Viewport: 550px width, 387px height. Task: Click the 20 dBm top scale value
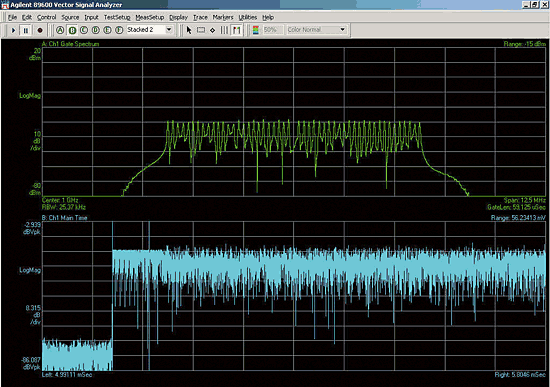pyautogui.click(x=35, y=54)
